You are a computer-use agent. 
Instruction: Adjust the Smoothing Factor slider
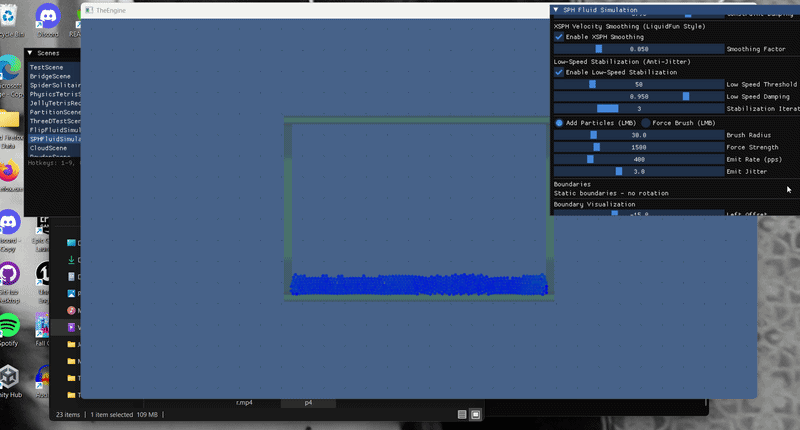click(639, 49)
